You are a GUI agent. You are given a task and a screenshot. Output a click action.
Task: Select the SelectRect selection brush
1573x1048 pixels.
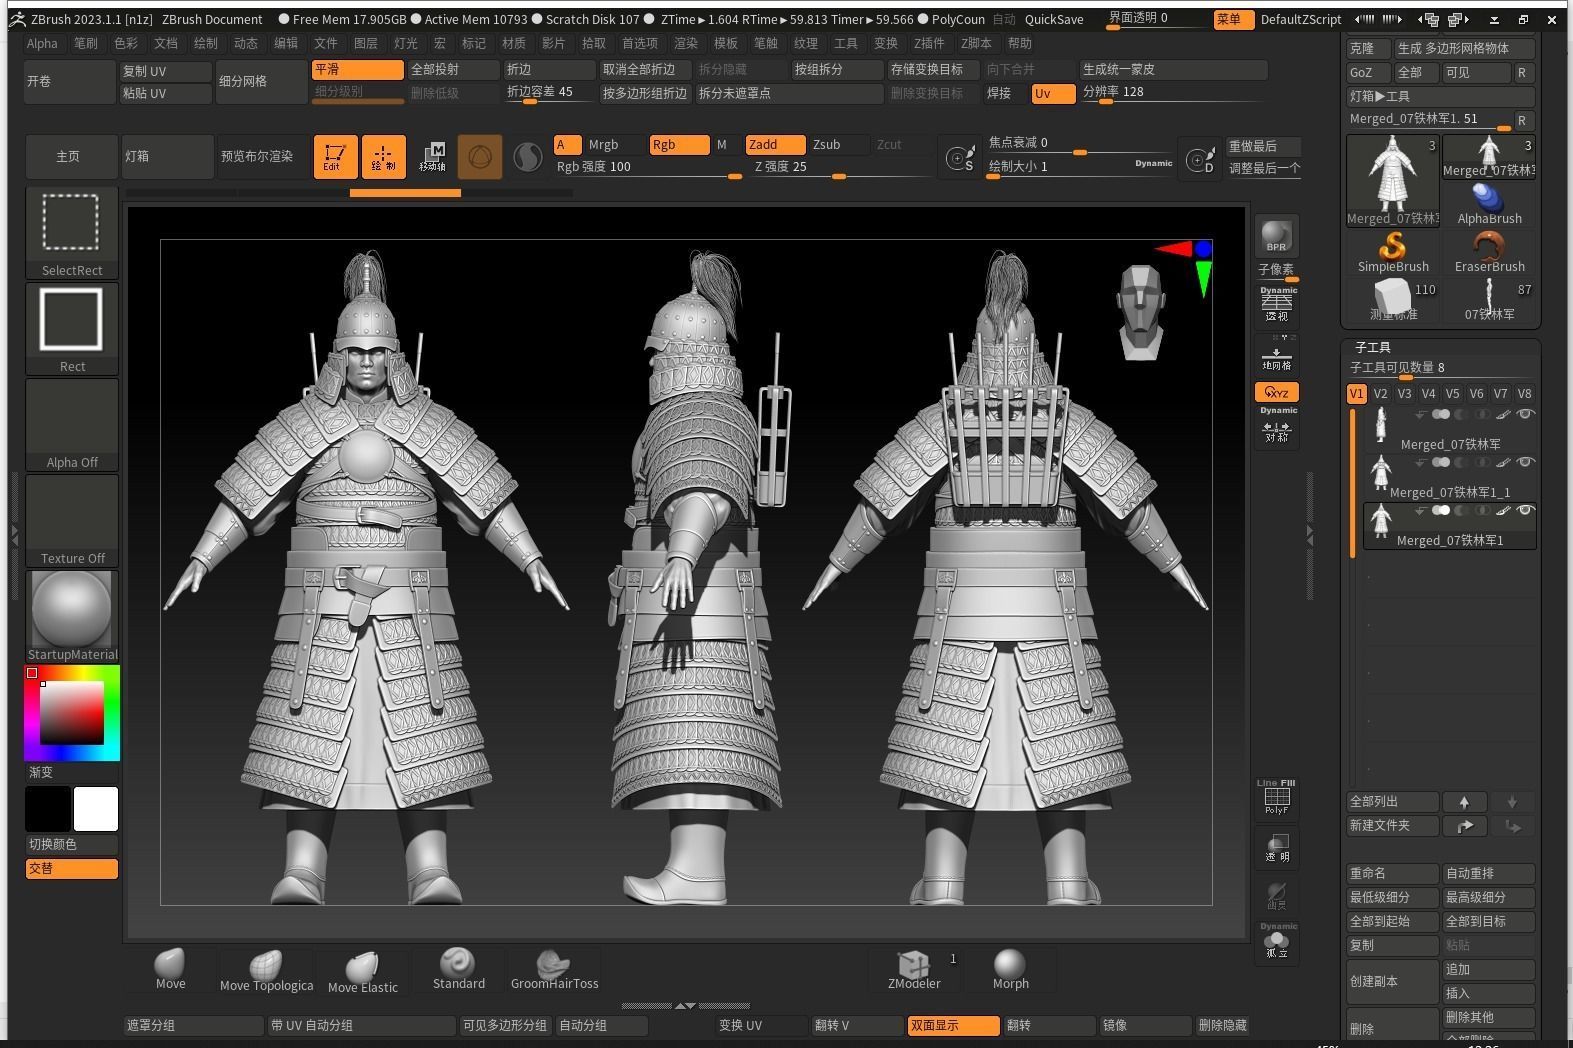click(x=72, y=234)
